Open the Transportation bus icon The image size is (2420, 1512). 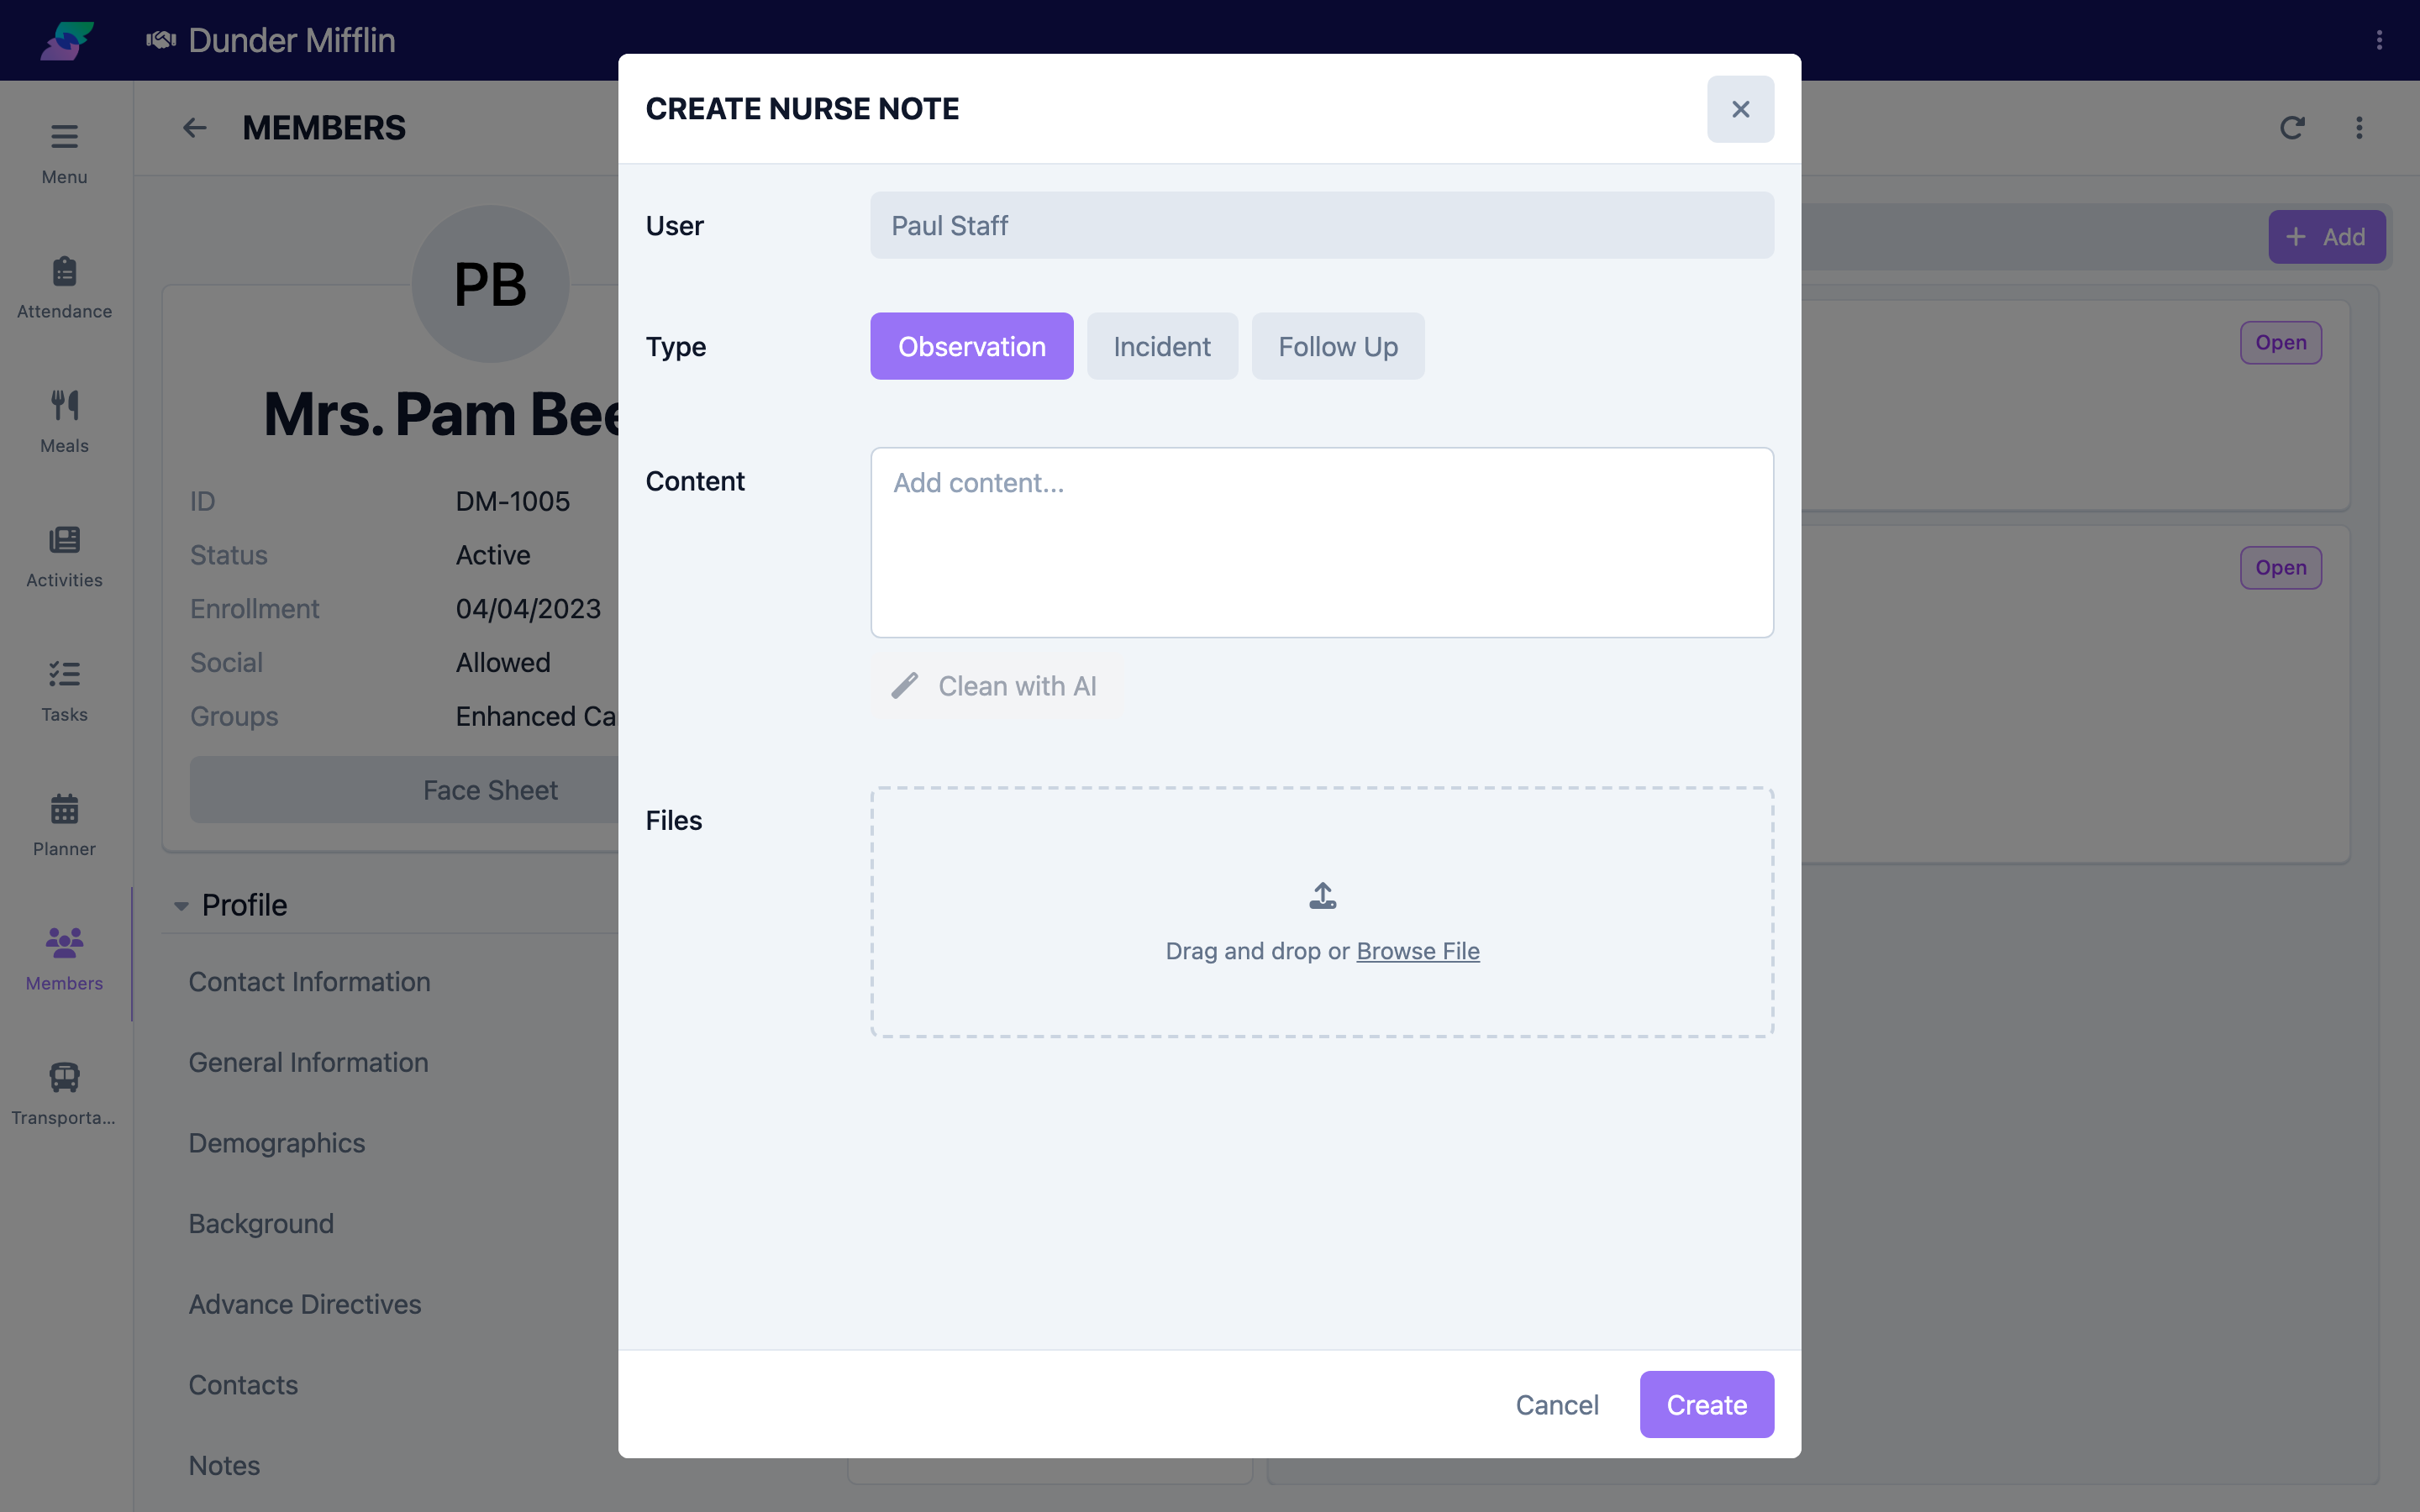point(64,1077)
